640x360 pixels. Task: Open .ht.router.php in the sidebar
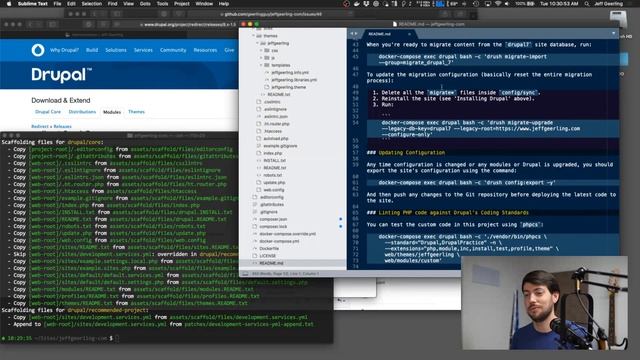click(x=276, y=124)
